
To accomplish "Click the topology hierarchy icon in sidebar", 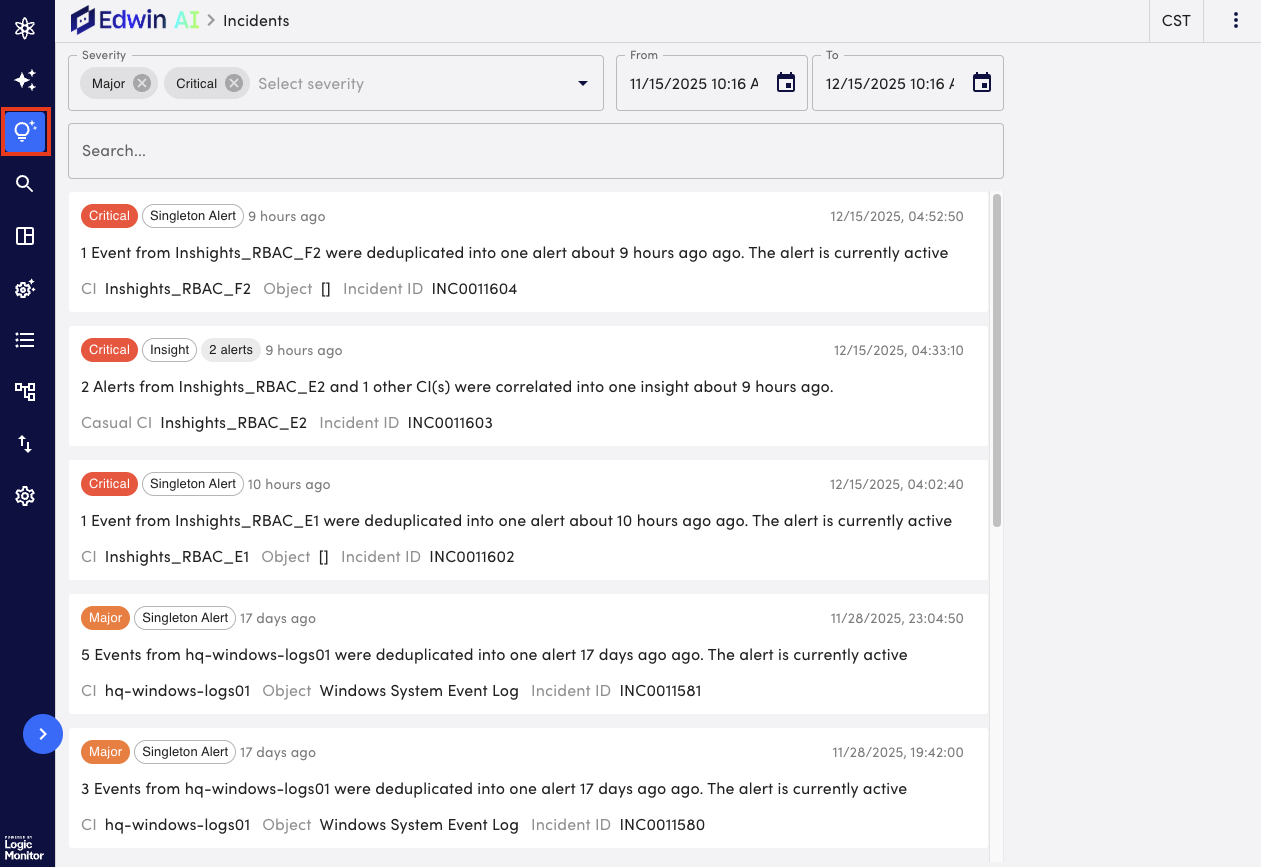I will coord(25,392).
